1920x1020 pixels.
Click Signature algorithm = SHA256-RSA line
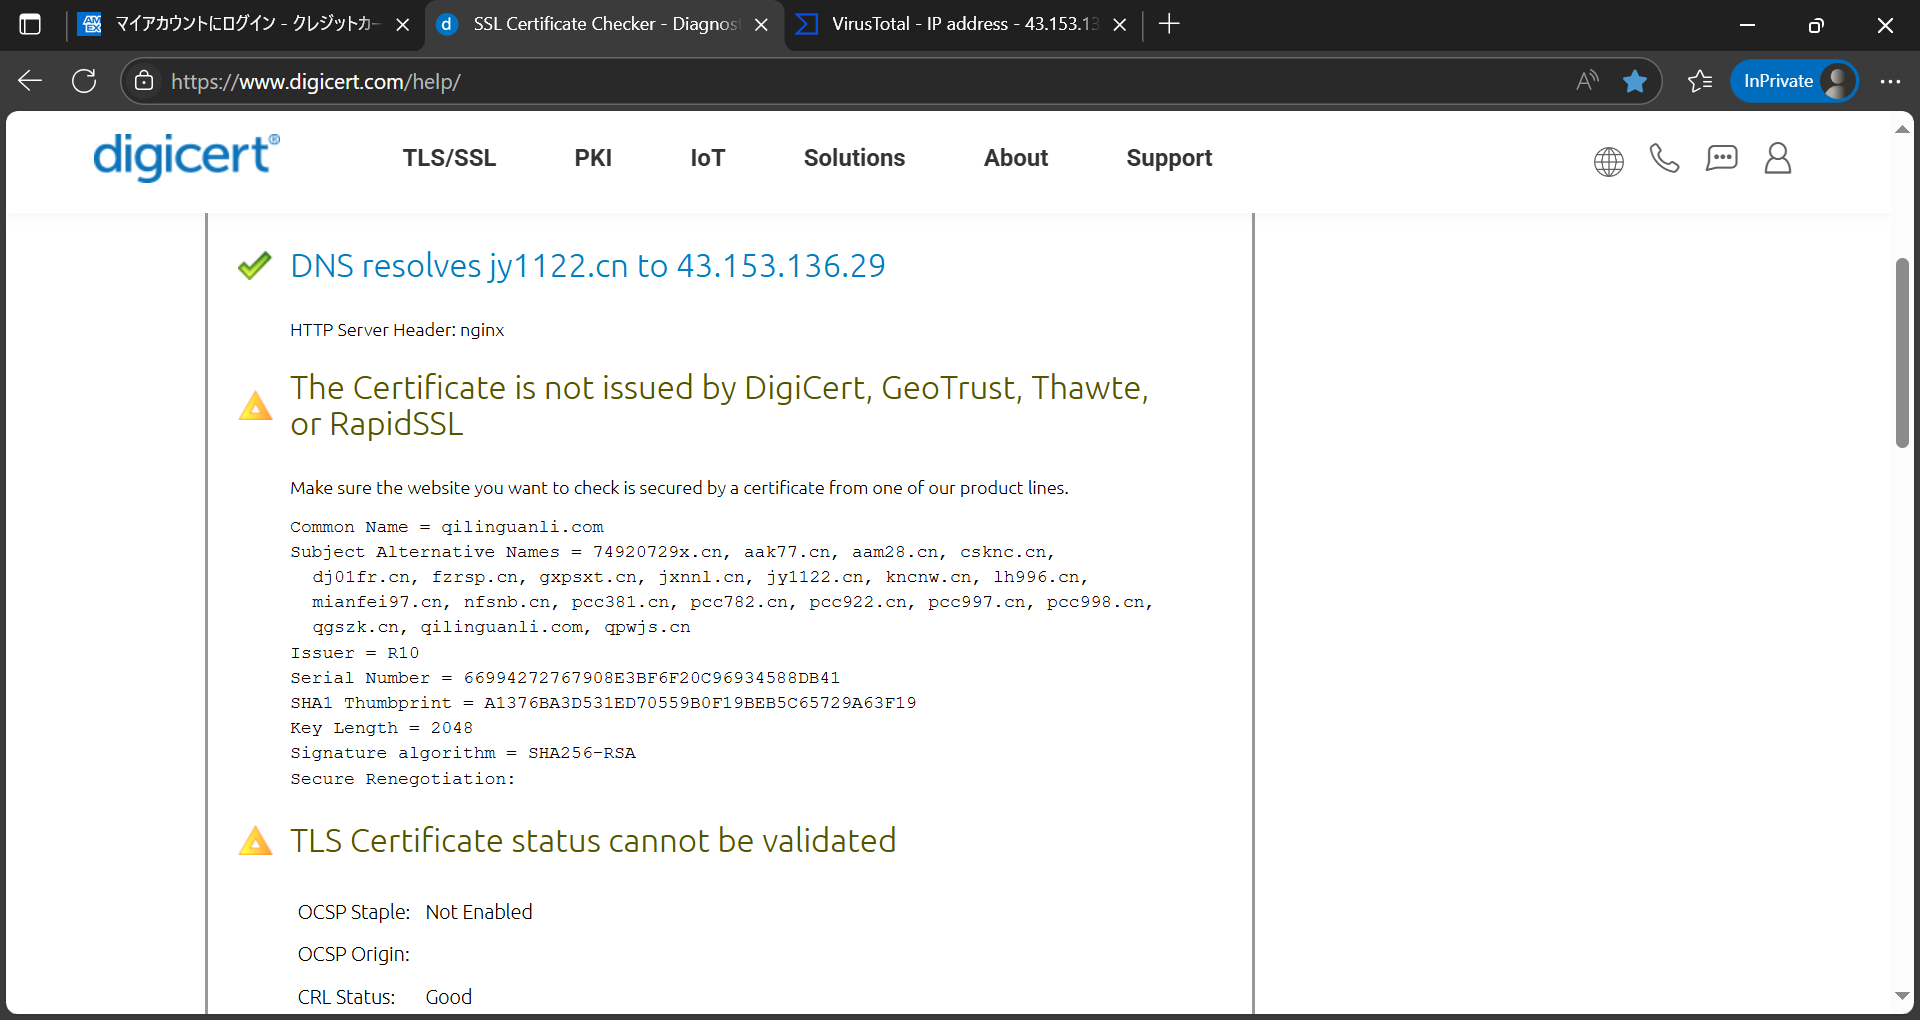click(x=463, y=753)
